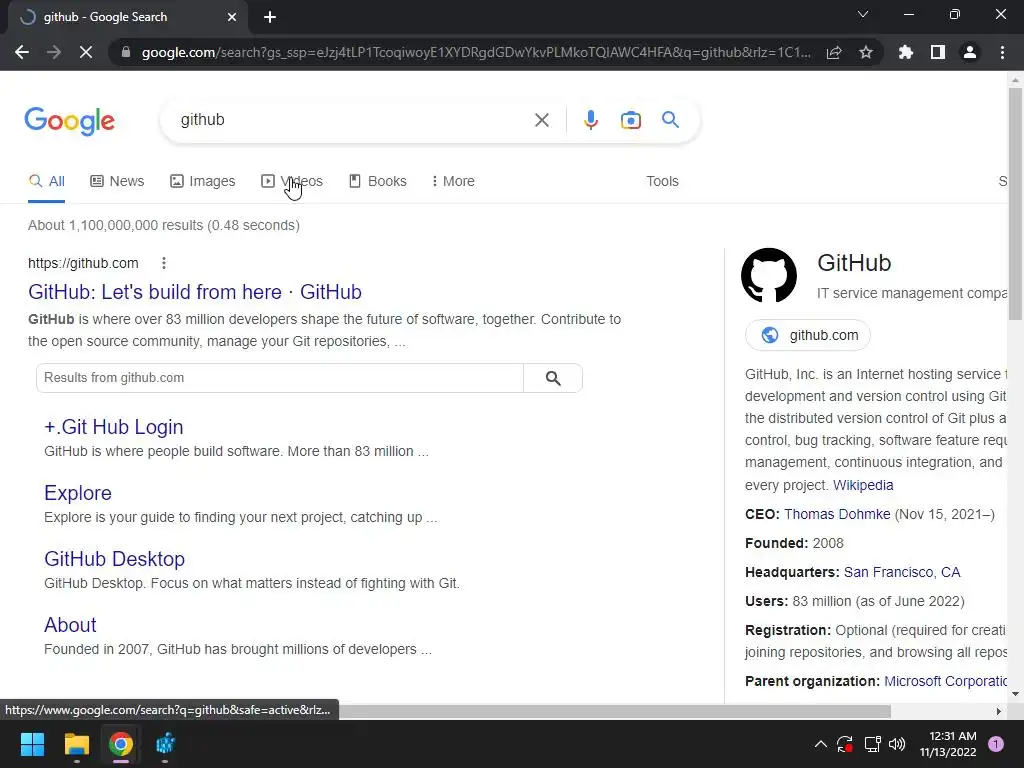1024x768 pixels.
Task: Search by image with camera icon
Action: [x=630, y=120]
